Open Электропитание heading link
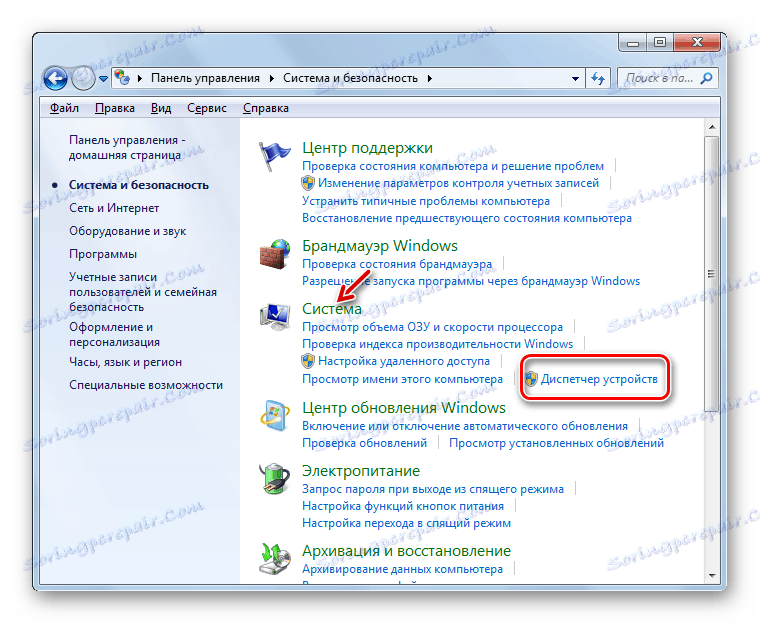 point(361,471)
